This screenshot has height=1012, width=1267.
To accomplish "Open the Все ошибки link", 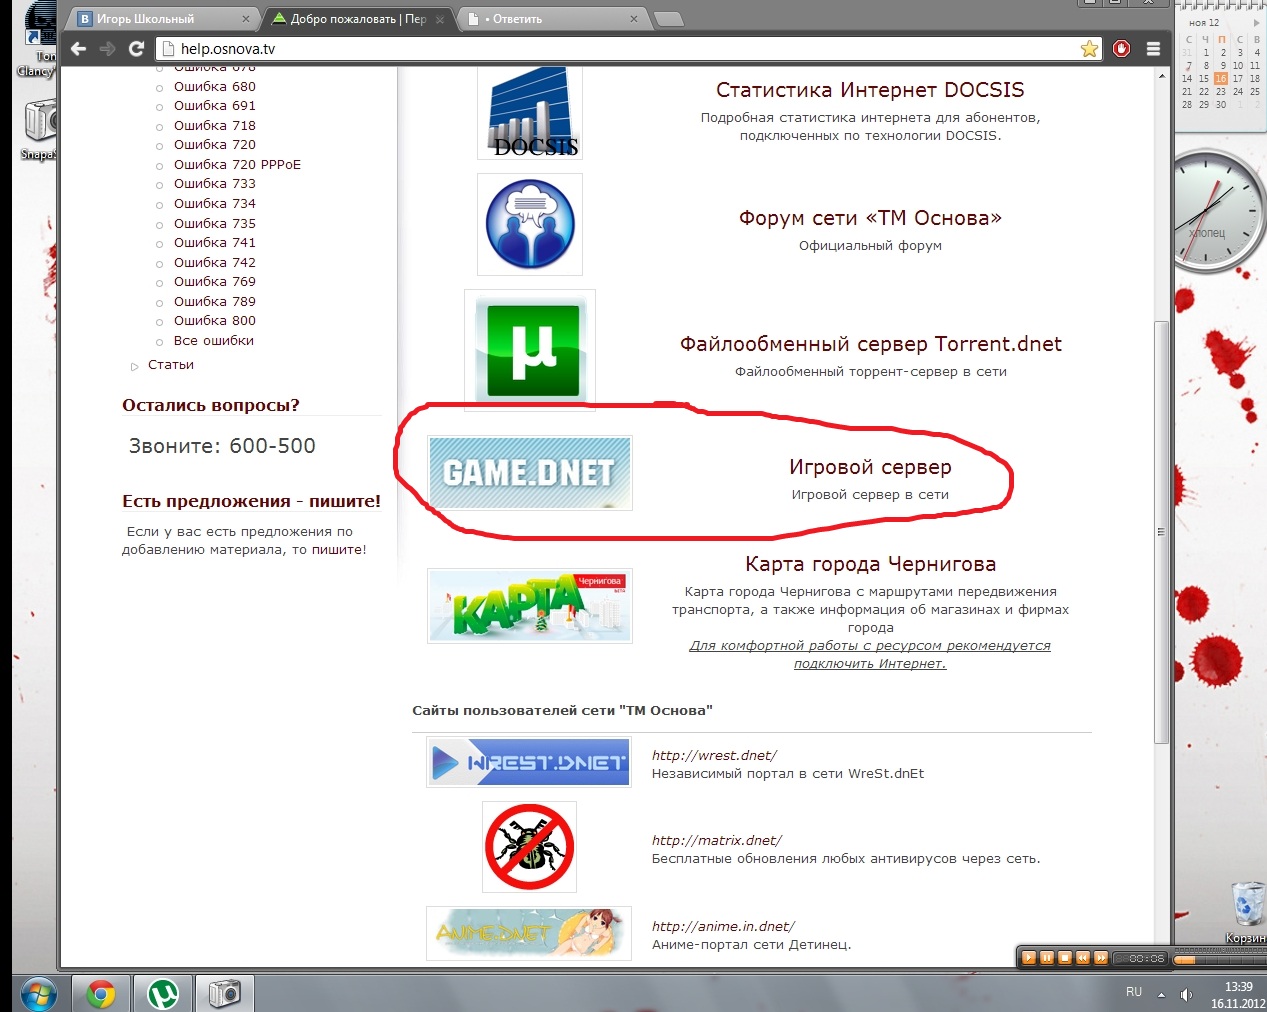I will point(213,341).
